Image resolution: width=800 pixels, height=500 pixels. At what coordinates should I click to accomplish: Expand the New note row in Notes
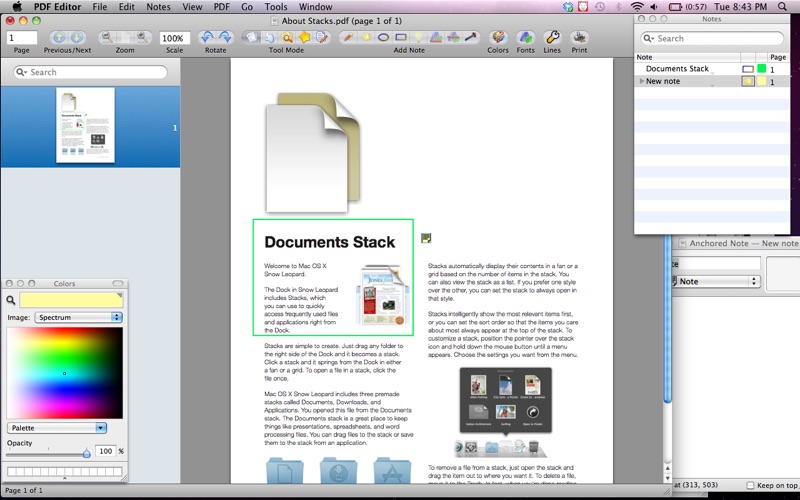642,81
